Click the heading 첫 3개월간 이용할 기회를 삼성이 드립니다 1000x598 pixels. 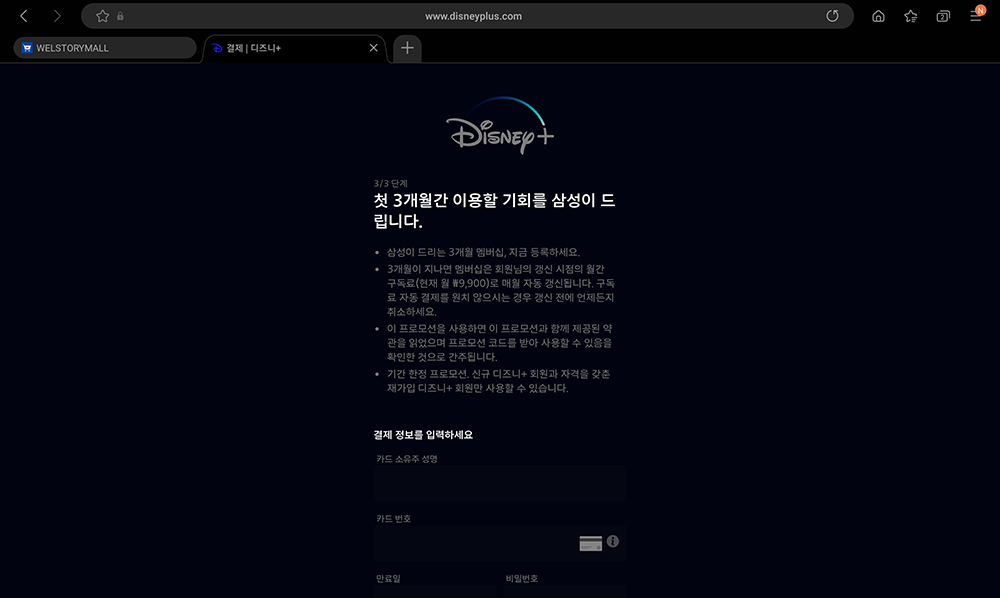tap(494, 210)
